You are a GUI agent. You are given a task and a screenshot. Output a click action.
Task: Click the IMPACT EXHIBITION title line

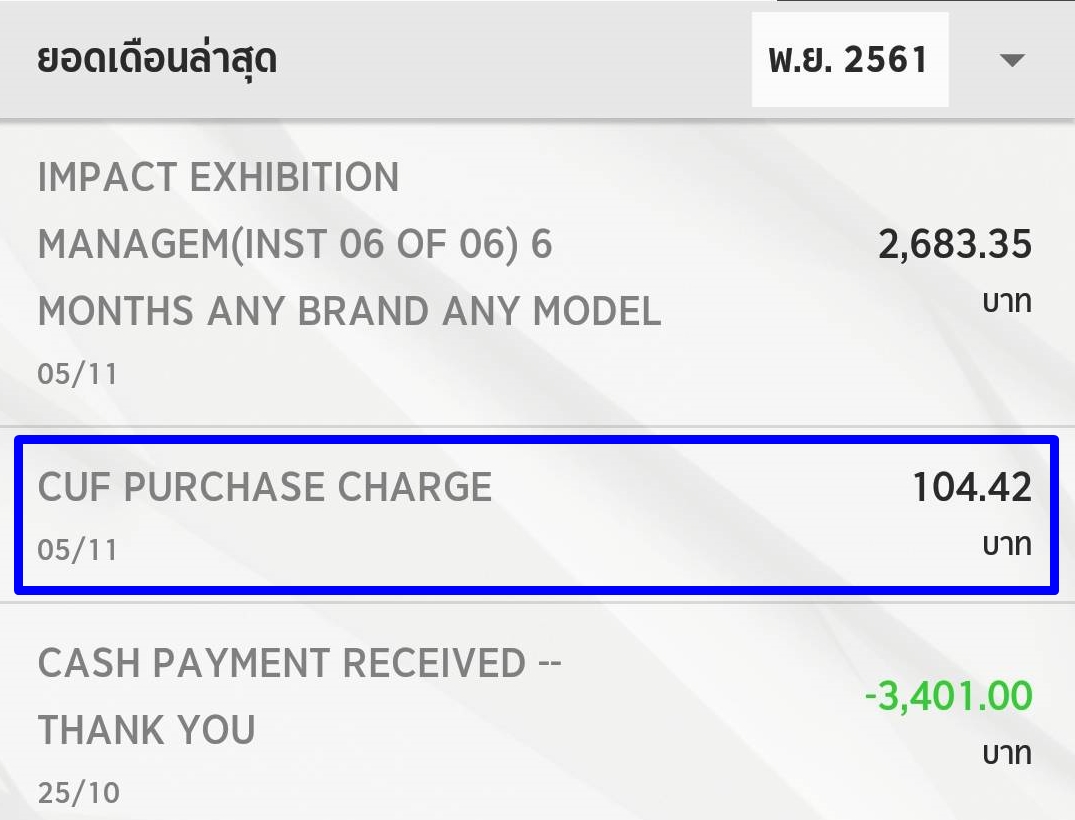pyautogui.click(x=218, y=179)
